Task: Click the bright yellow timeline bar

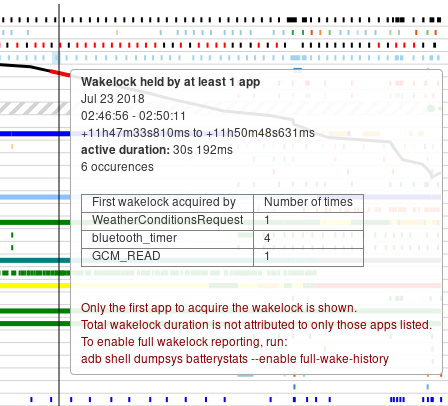Action: point(35,286)
